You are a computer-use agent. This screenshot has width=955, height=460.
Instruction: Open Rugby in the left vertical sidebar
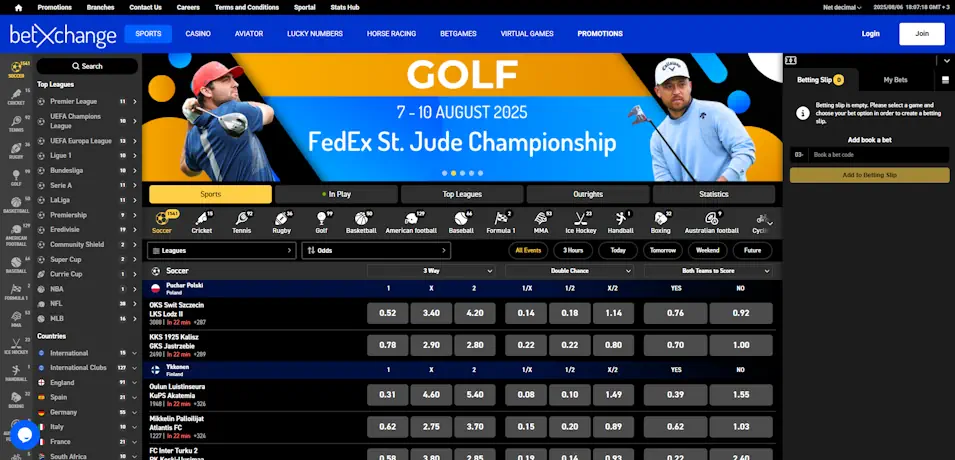[16, 152]
